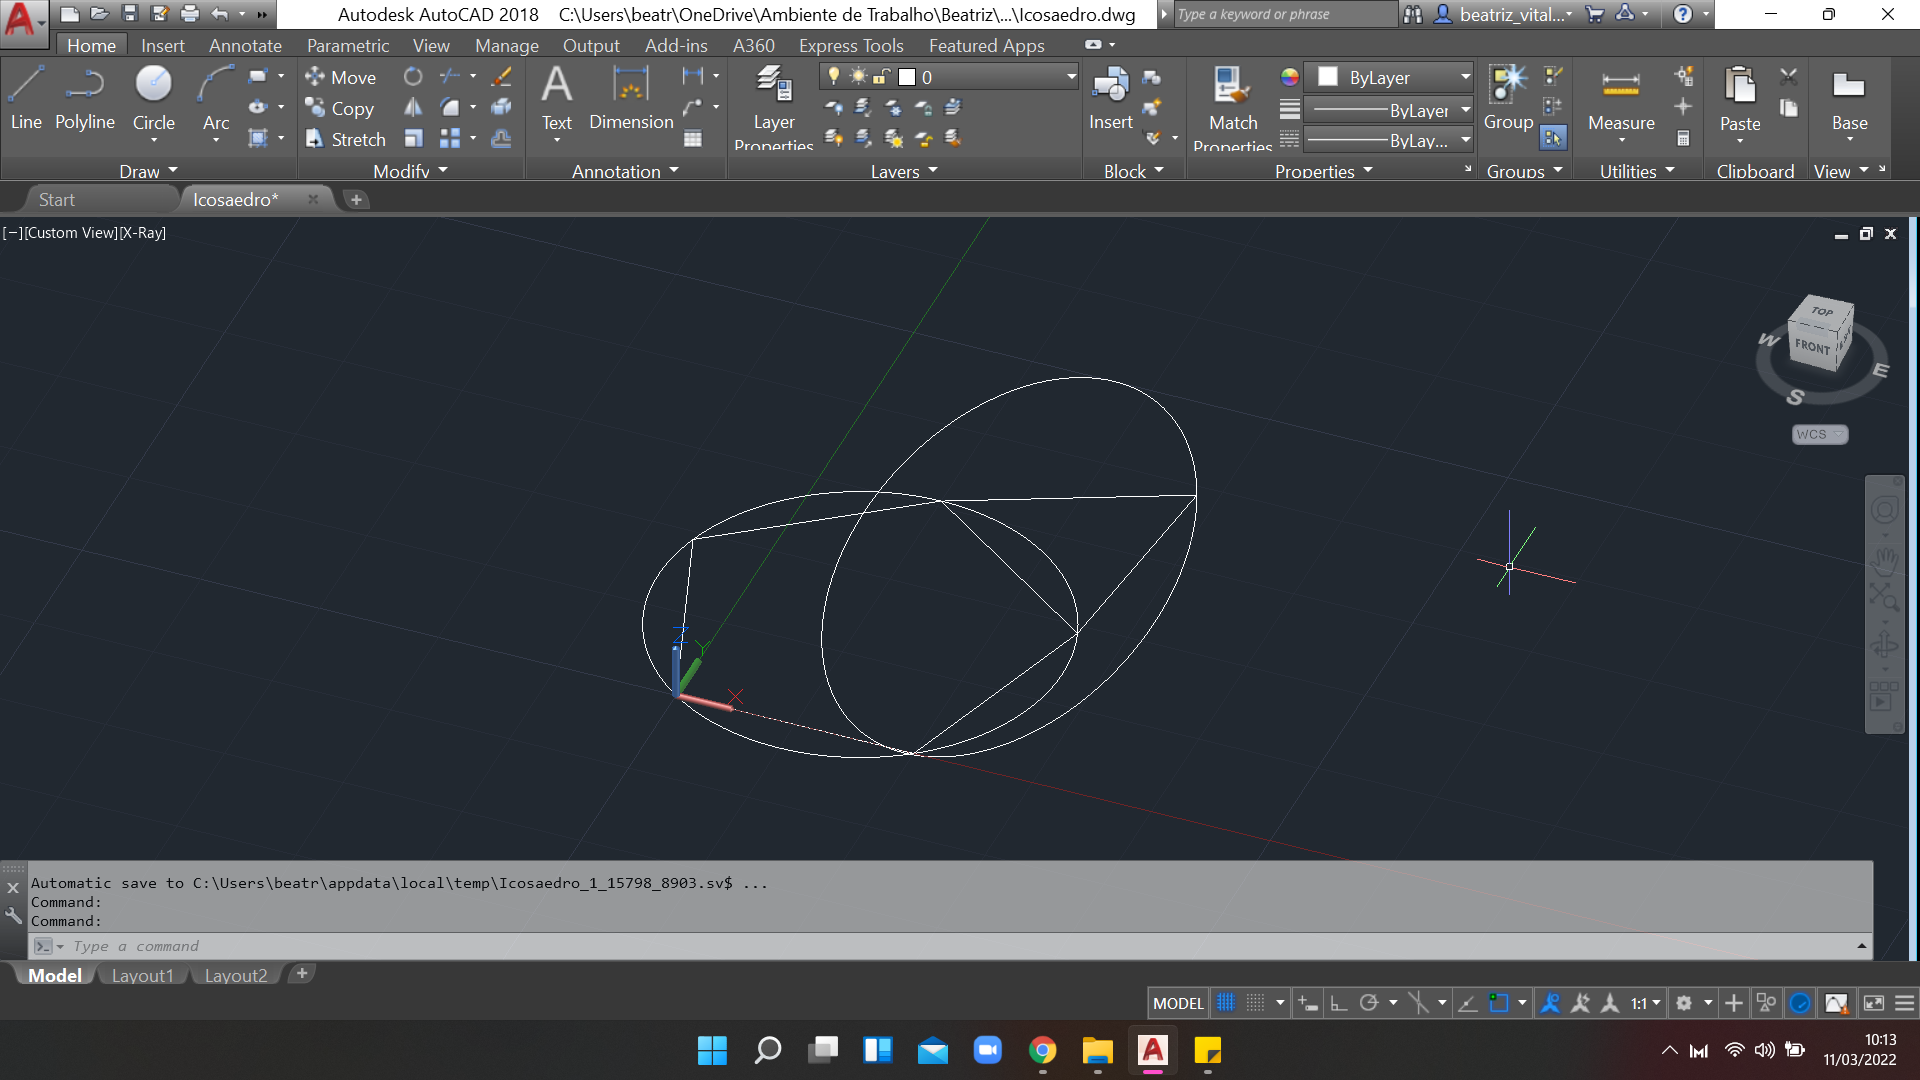Click the MODEL space button in status bar
The image size is (1920, 1080).
(x=1178, y=1003)
